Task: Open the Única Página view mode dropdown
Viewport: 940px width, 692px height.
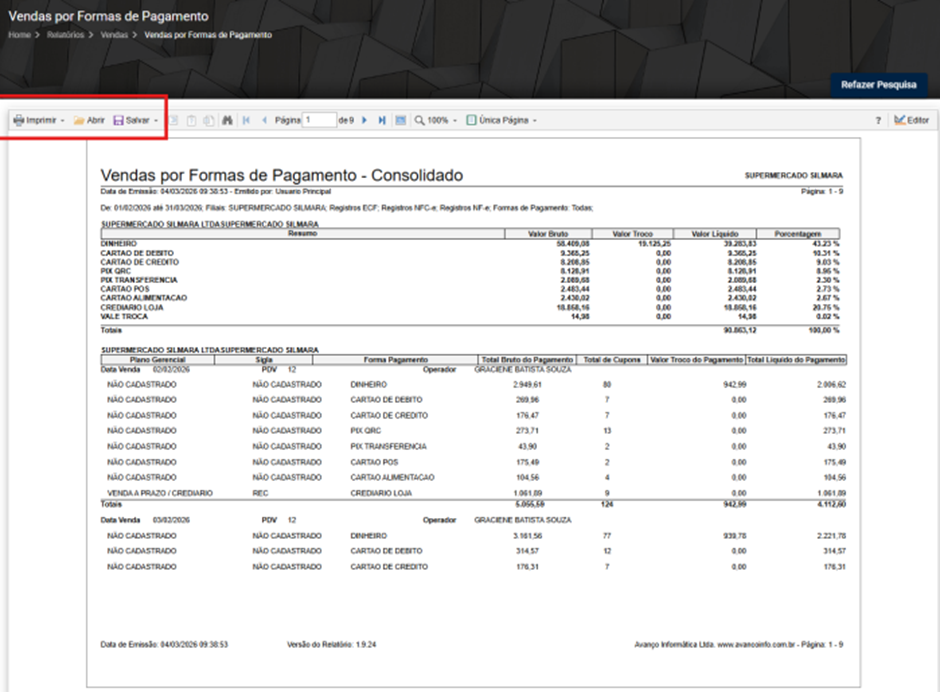Action: [x=502, y=121]
